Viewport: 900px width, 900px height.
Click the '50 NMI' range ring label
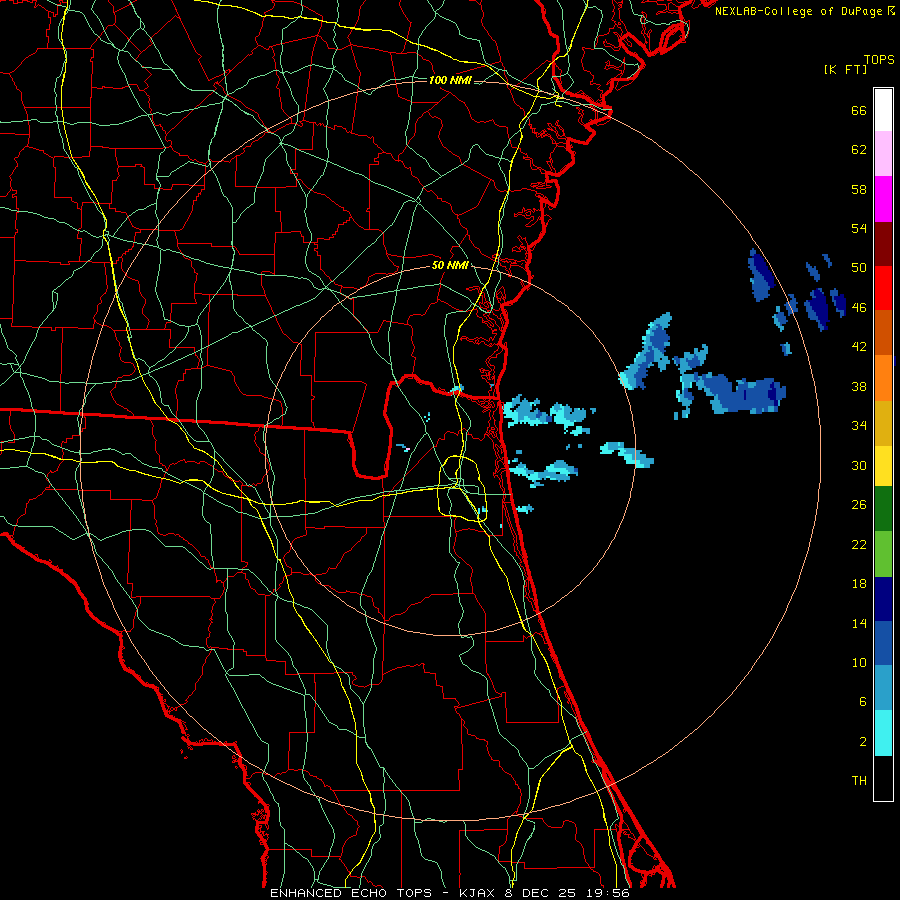(x=450, y=265)
